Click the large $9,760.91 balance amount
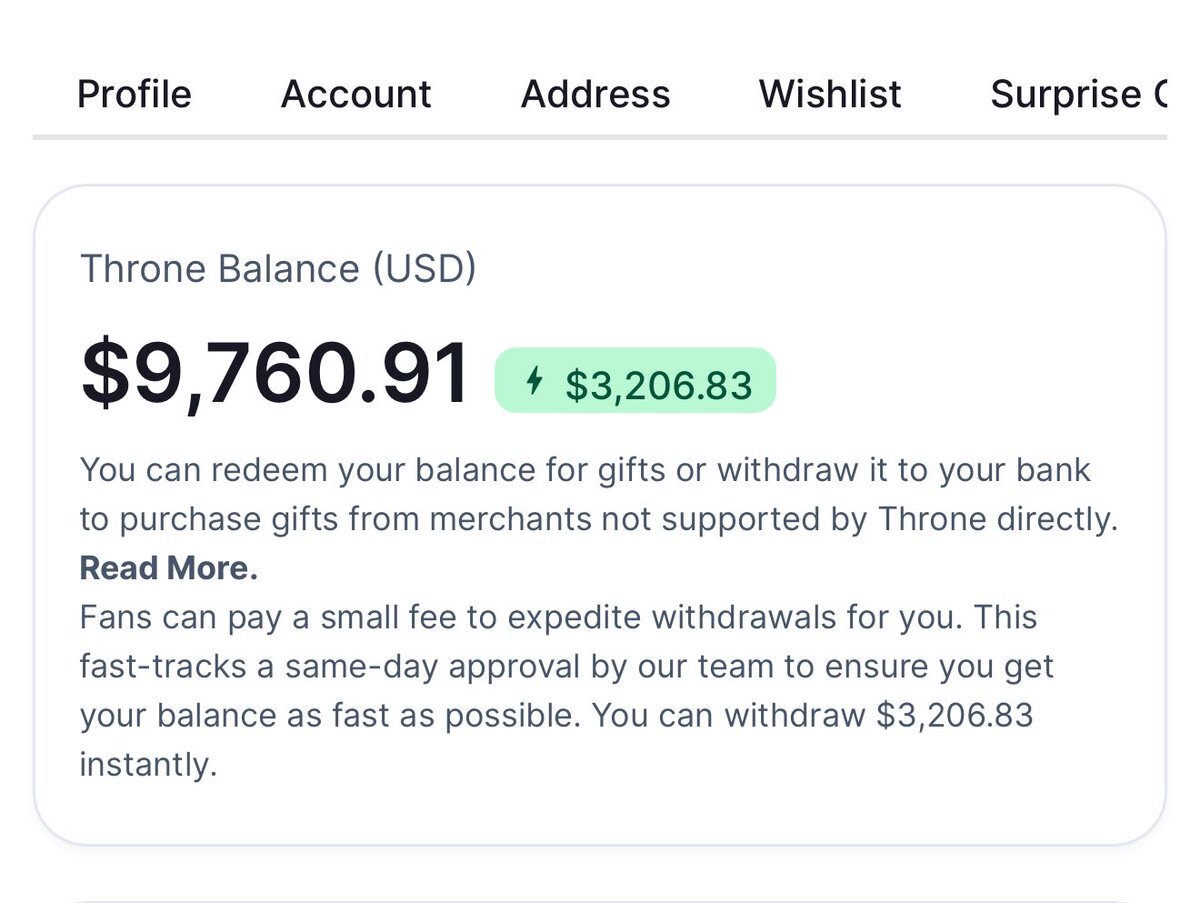 275,374
